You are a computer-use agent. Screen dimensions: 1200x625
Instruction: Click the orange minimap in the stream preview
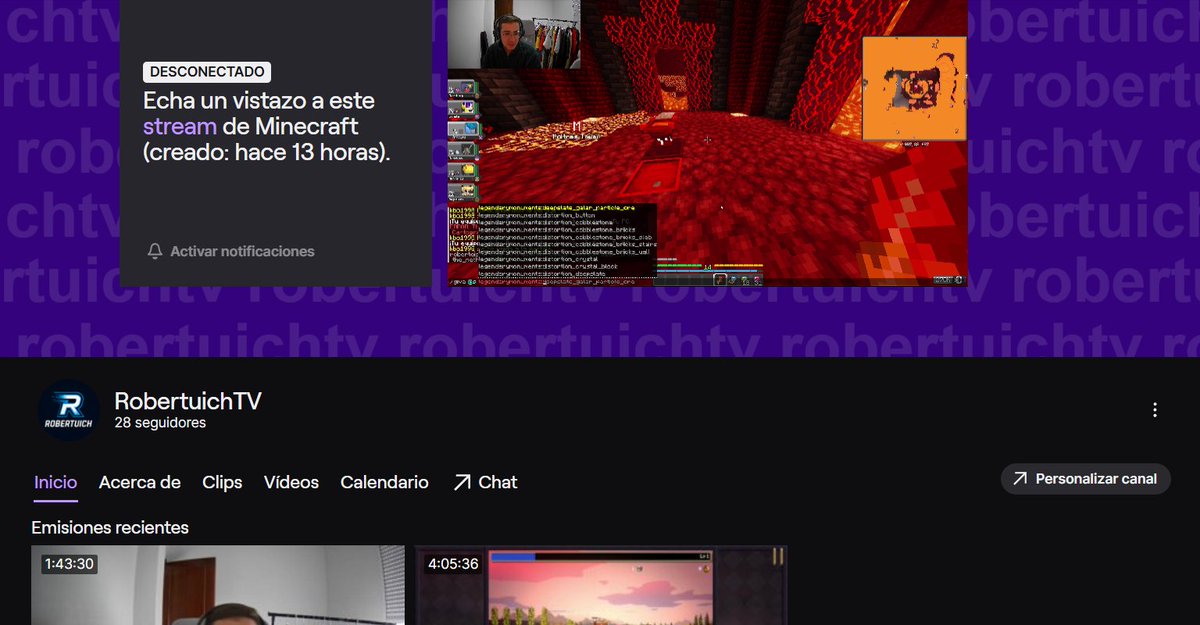tap(915, 89)
